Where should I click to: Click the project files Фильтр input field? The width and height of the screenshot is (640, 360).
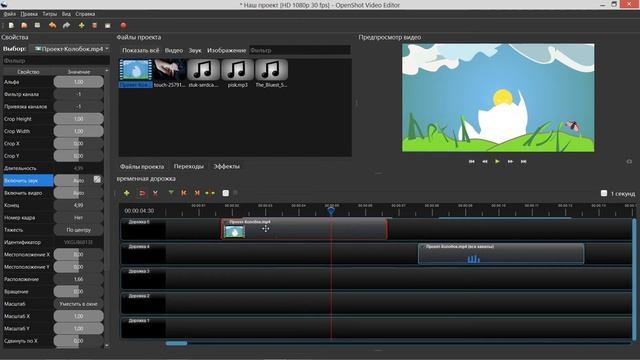click(300, 50)
